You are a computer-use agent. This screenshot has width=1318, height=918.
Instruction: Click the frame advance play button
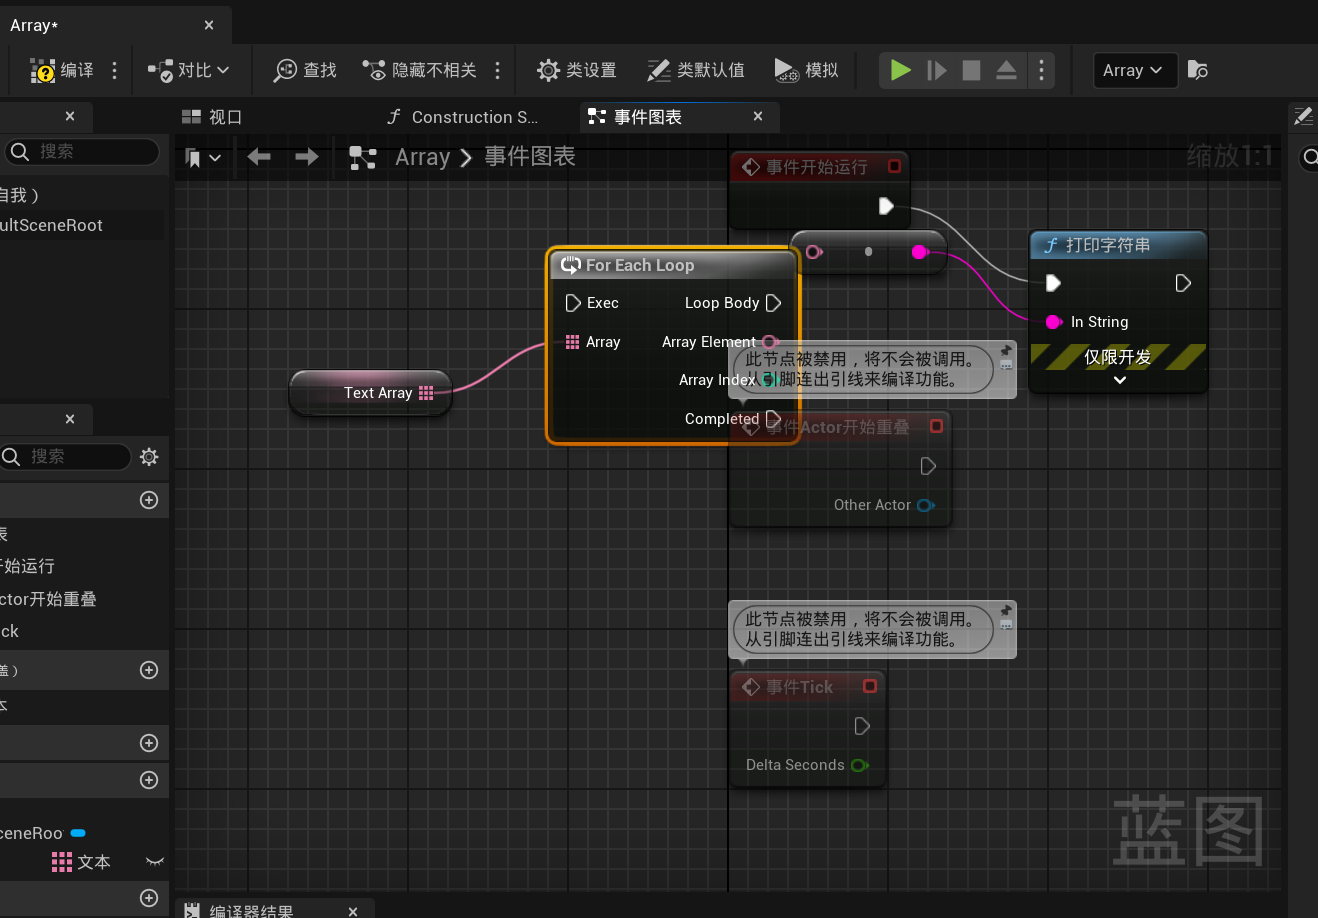[936, 70]
